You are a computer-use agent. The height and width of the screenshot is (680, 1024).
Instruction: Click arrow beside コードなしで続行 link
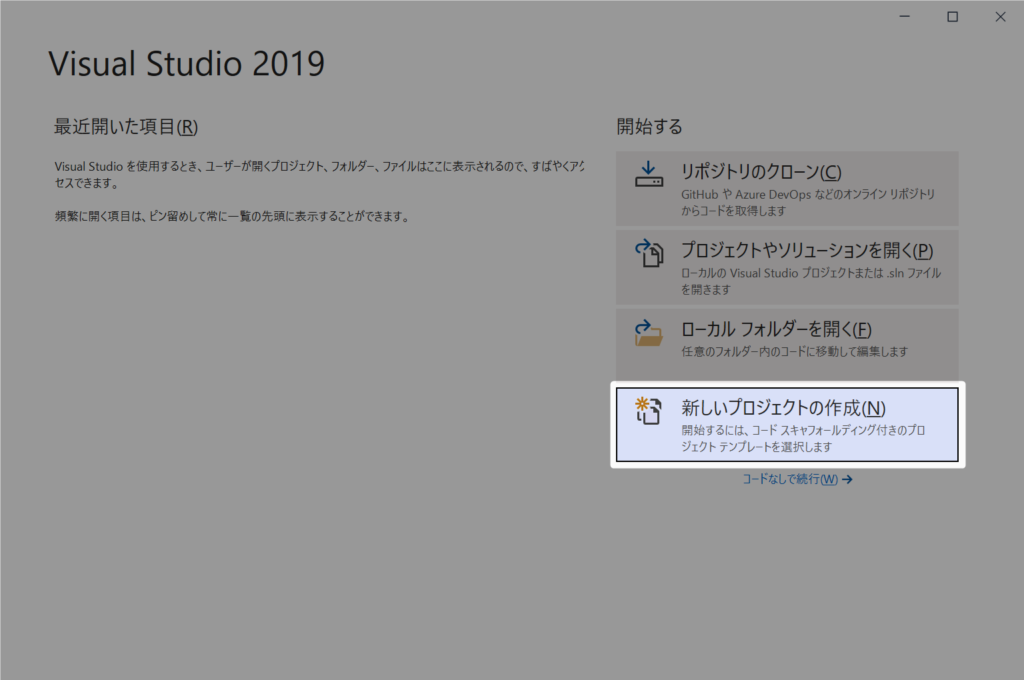847,479
